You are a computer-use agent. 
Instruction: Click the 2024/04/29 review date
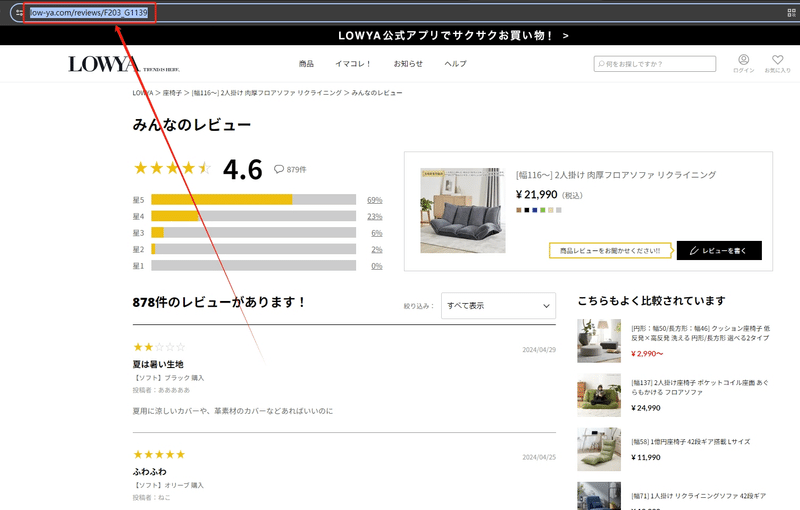pyautogui.click(x=539, y=350)
